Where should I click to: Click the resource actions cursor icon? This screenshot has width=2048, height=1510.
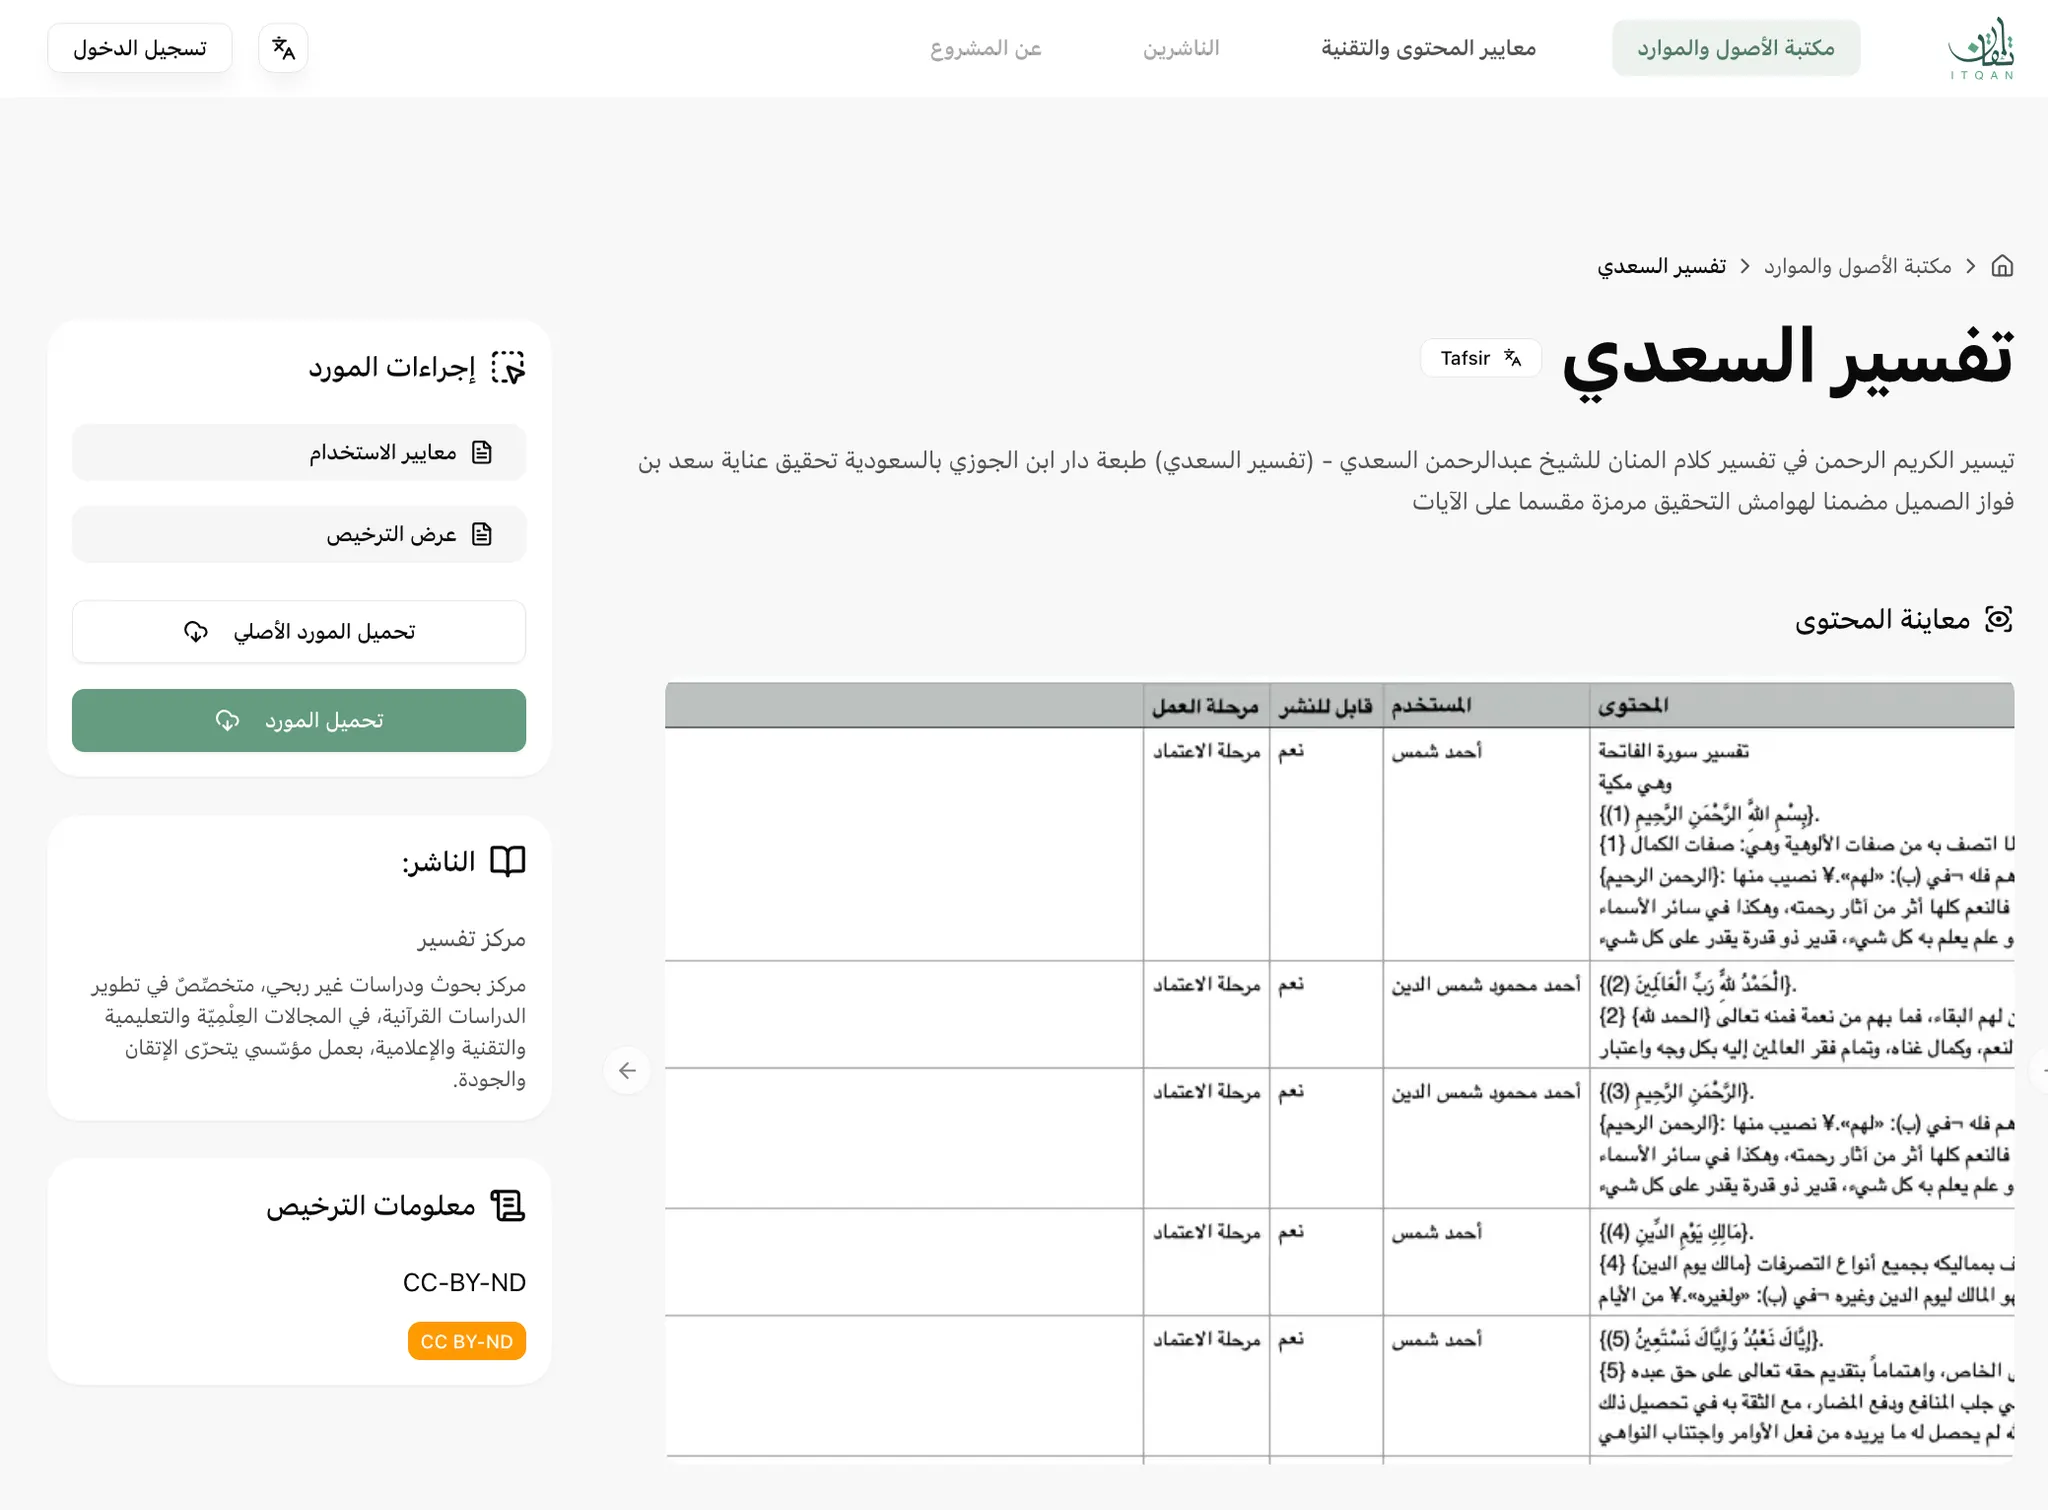click(x=508, y=368)
